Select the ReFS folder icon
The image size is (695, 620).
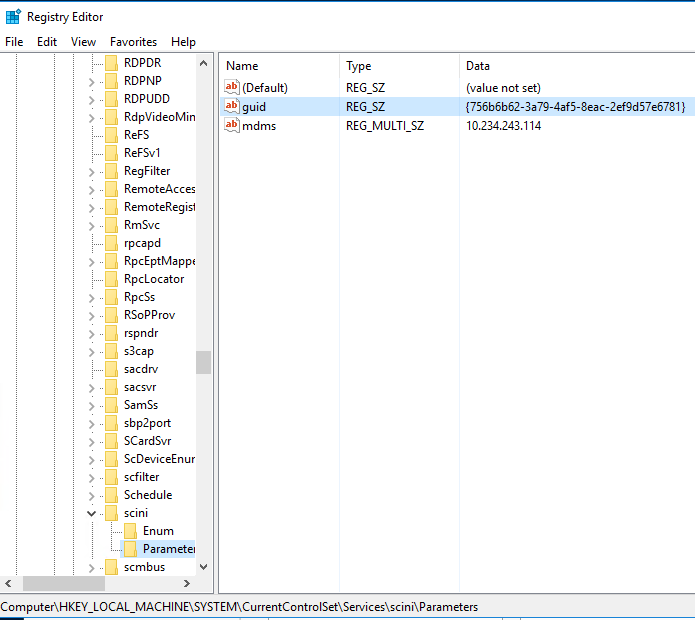(x=112, y=135)
